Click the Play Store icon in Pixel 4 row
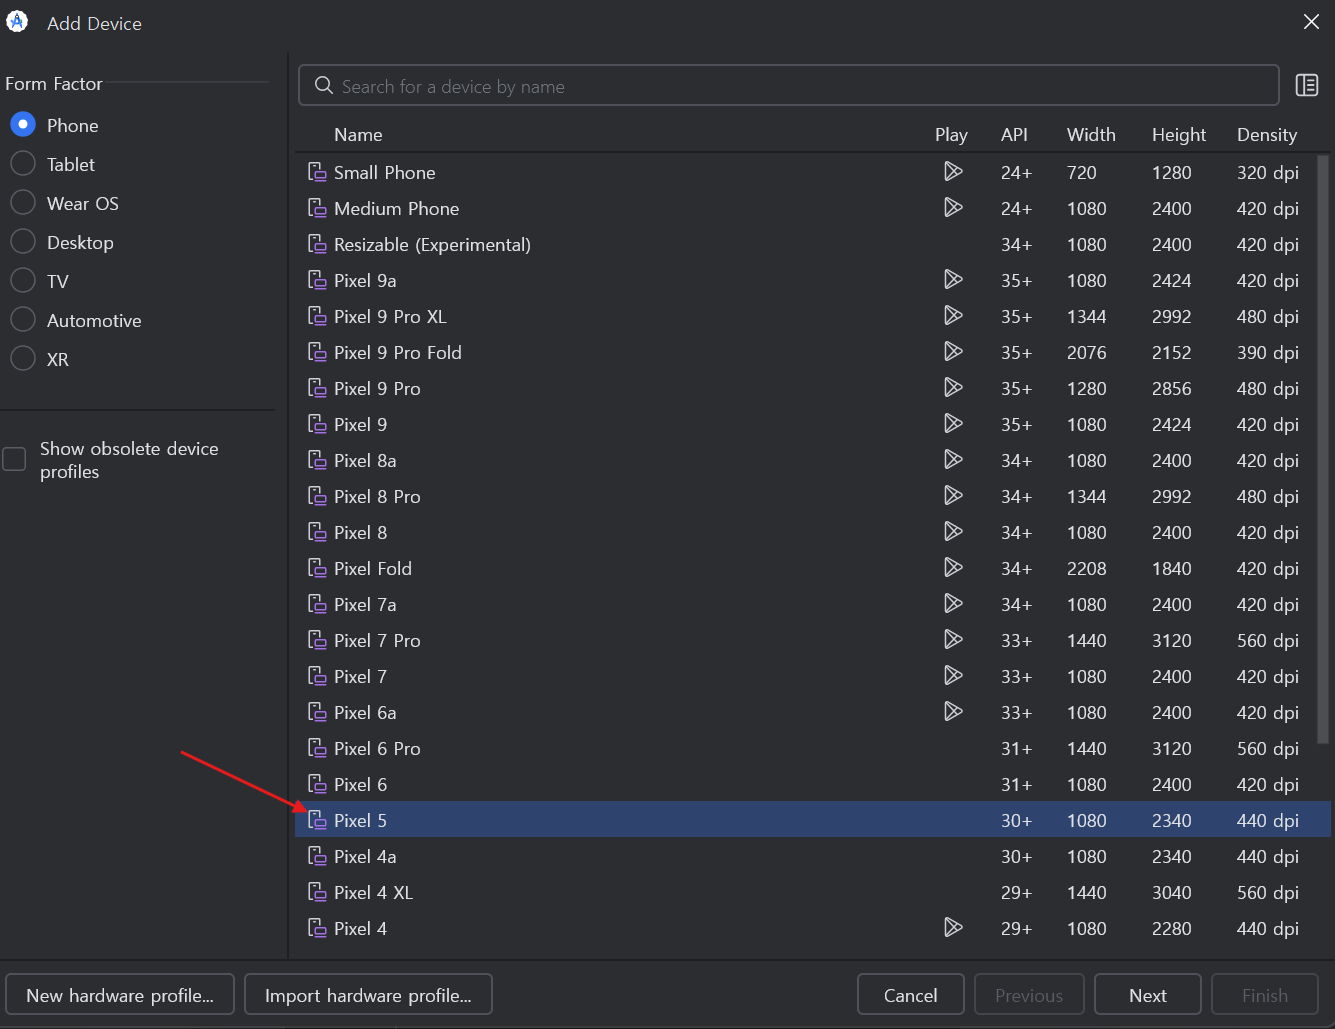Screen dimensions: 1335x1029 click(953, 928)
